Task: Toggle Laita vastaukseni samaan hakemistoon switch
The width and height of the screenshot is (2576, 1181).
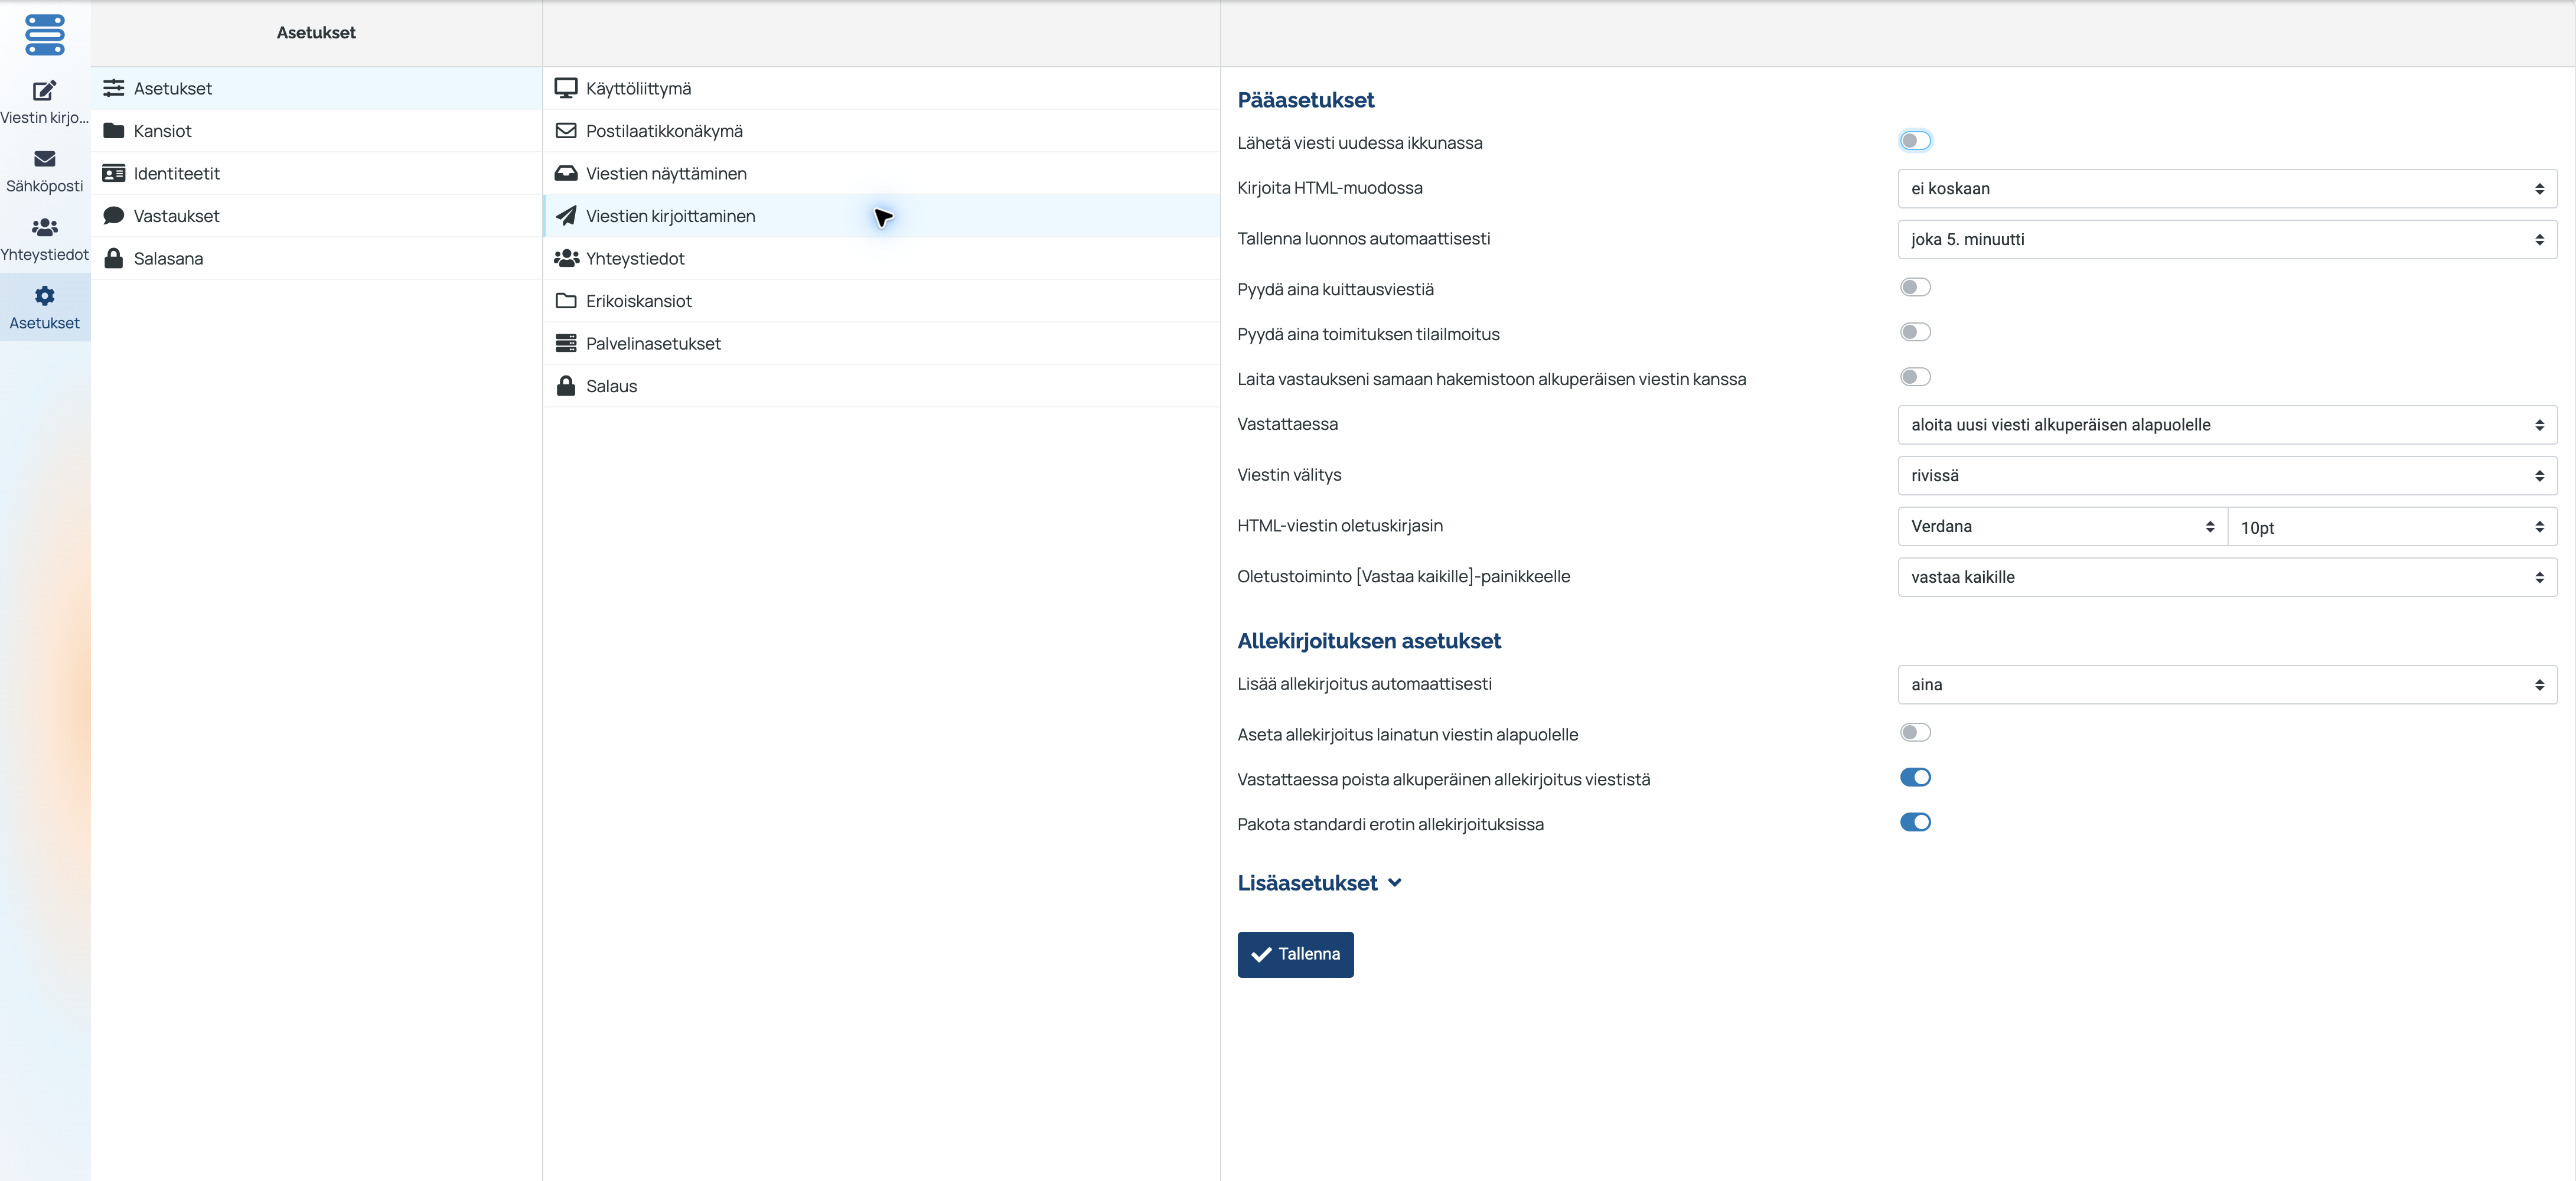Action: coord(1915,377)
